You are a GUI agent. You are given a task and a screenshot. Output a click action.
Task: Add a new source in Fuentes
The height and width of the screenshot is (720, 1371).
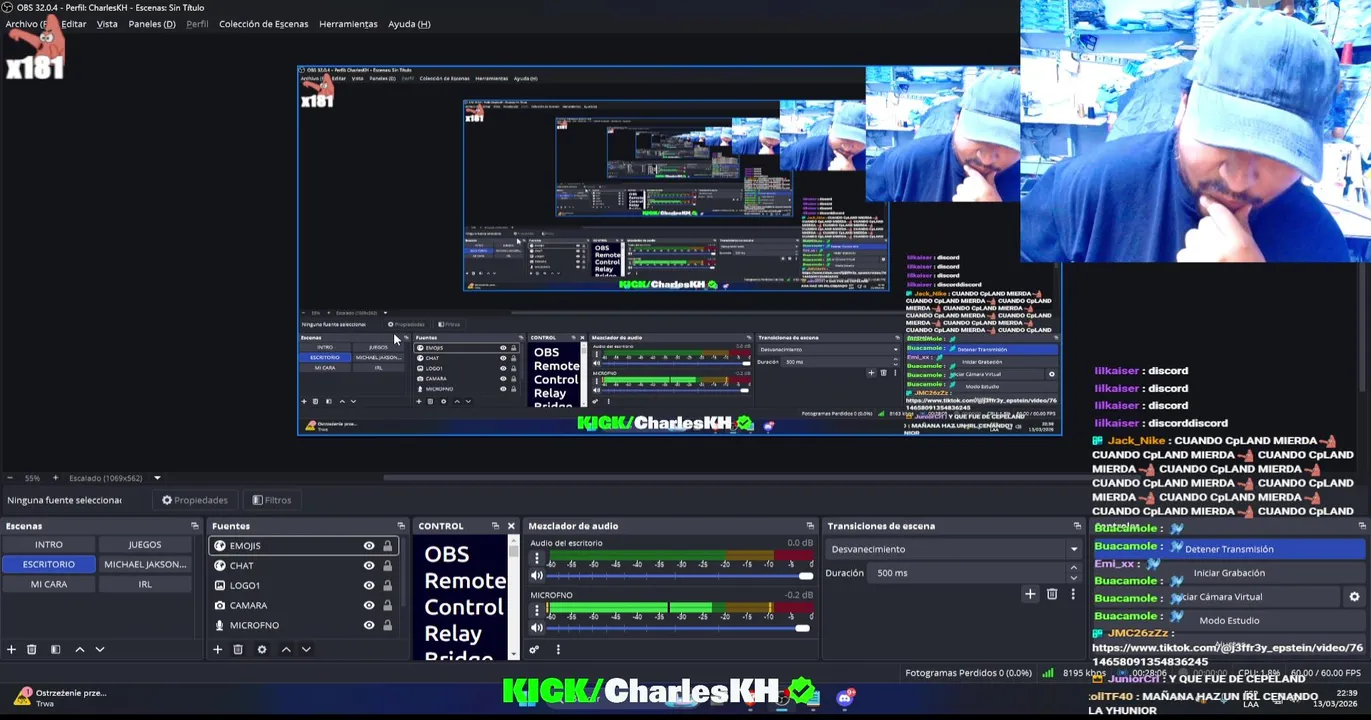[x=217, y=650]
